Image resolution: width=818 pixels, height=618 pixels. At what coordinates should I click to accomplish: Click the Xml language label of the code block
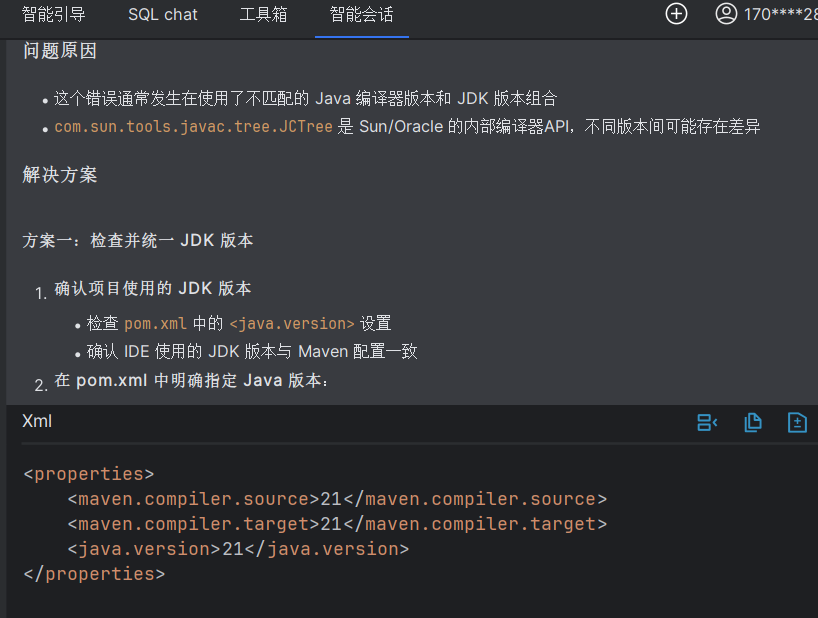point(37,422)
